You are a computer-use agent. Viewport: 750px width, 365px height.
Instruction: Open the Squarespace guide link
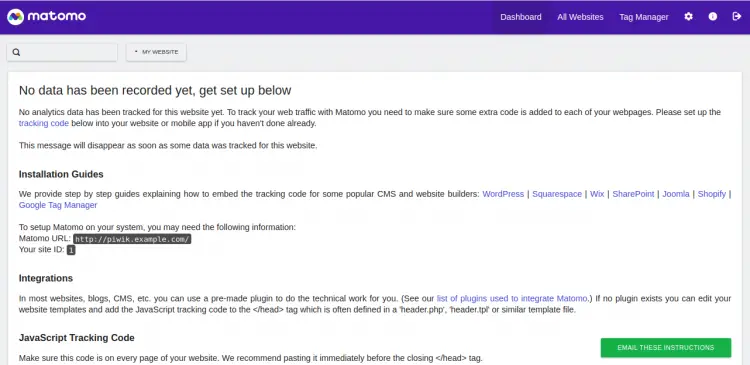pyautogui.click(x=557, y=194)
